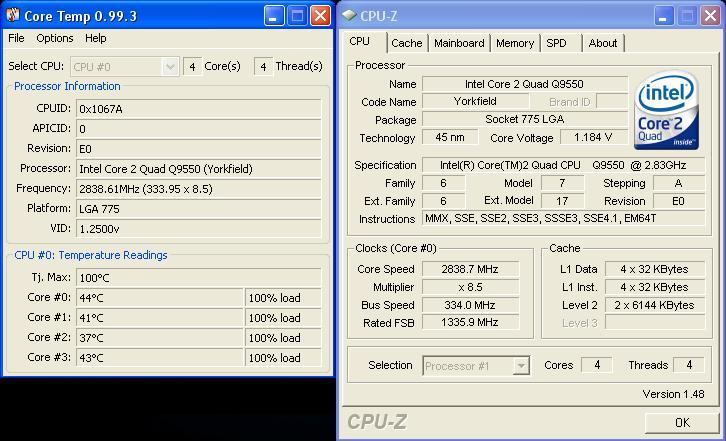Click Core #3 temperature value 43°C
Image resolution: width=726 pixels, height=441 pixels.
coord(160,358)
